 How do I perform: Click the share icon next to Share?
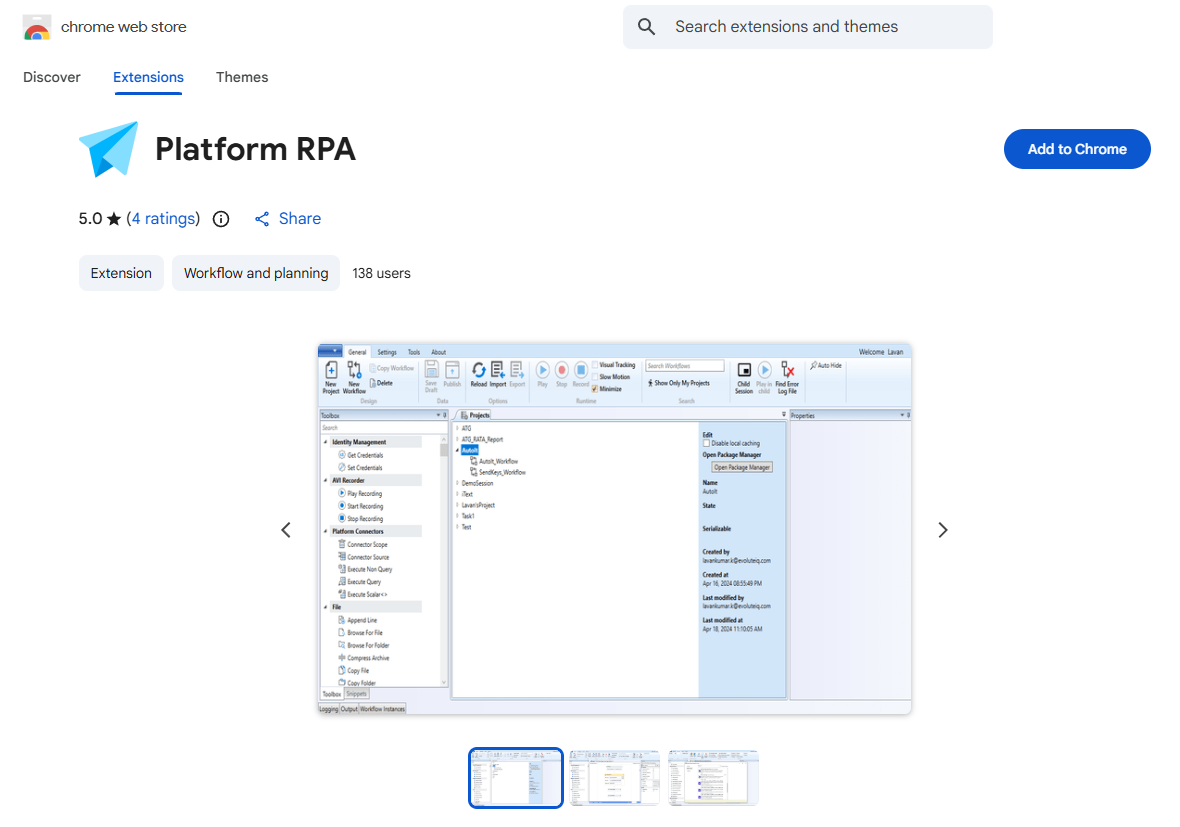pyautogui.click(x=262, y=219)
